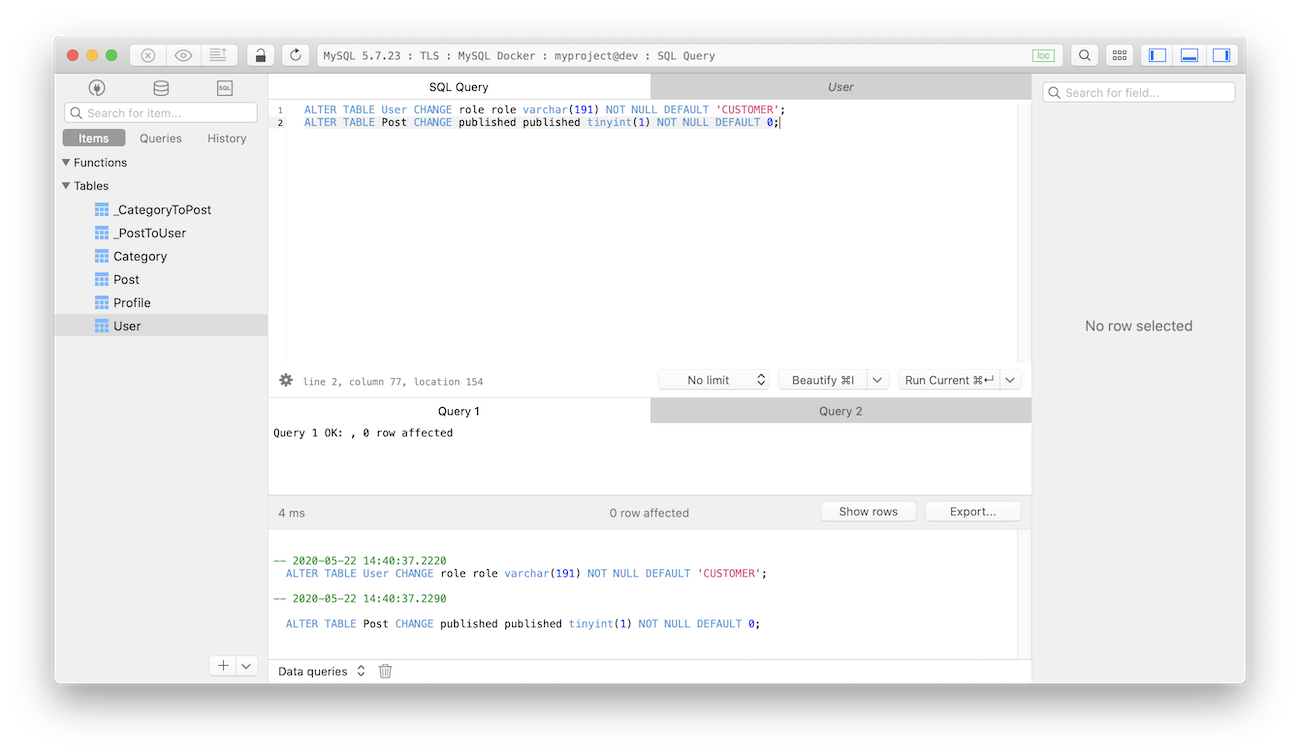Click the Export button
1300x755 pixels.
coord(972,511)
